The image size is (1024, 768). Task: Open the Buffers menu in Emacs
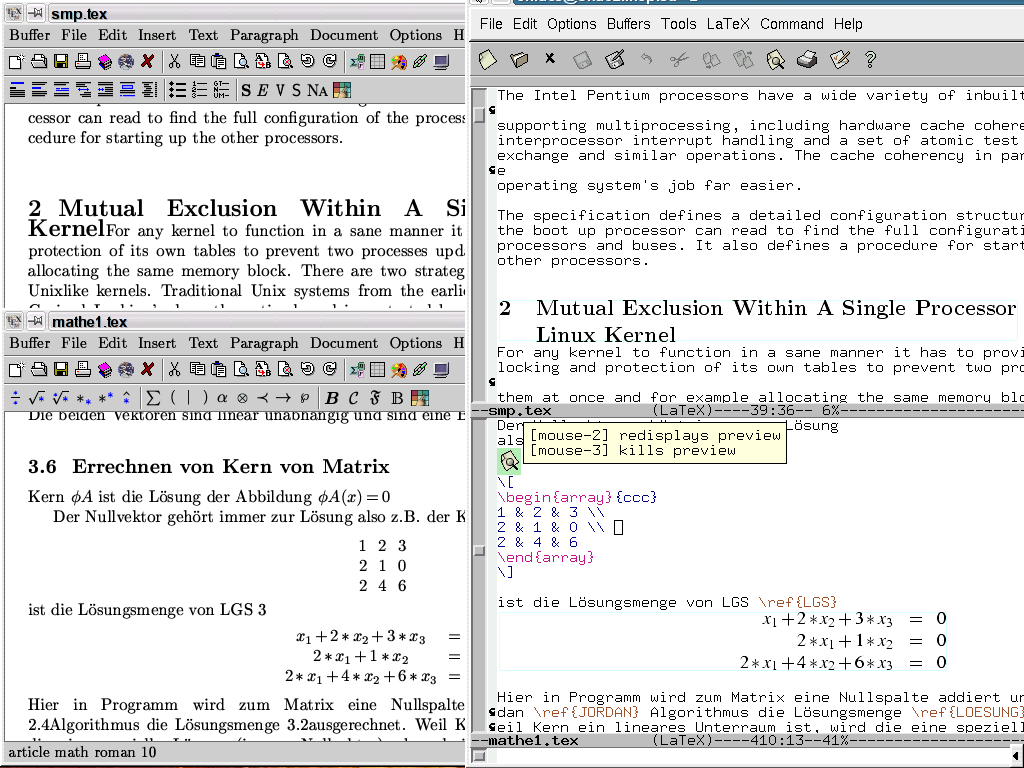tap(629, 24)
